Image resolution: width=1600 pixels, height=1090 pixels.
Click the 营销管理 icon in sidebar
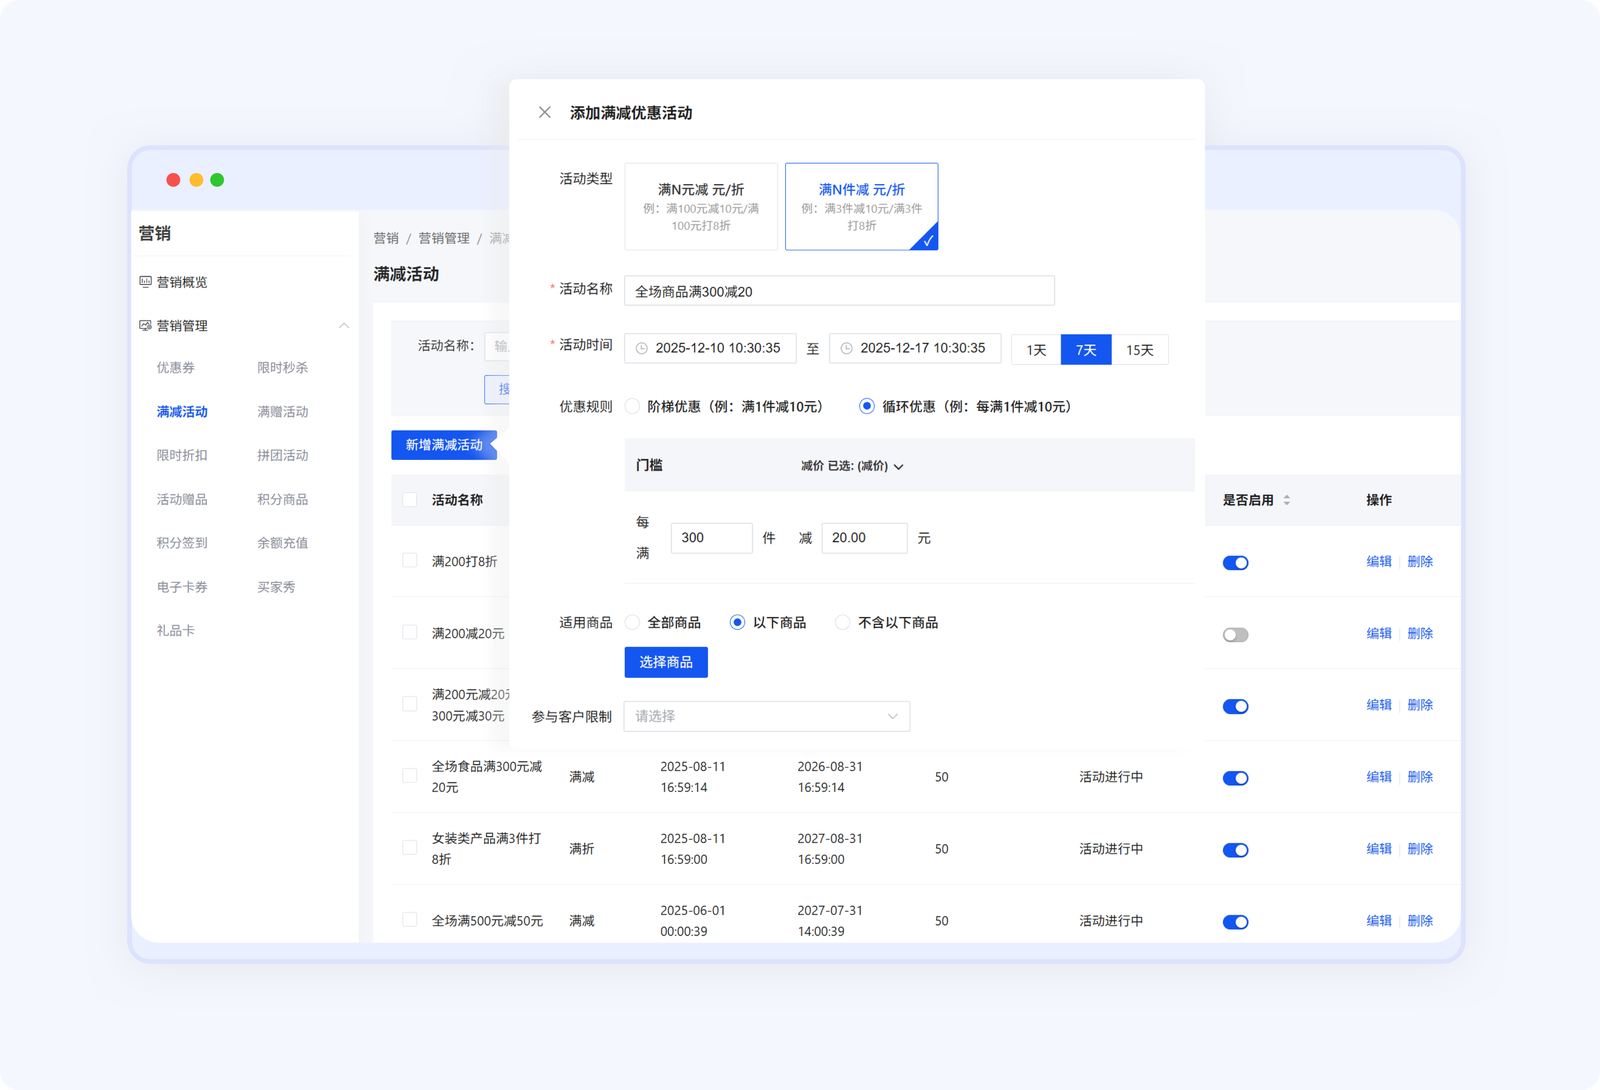pyautogui.click(x=145, y=326)
